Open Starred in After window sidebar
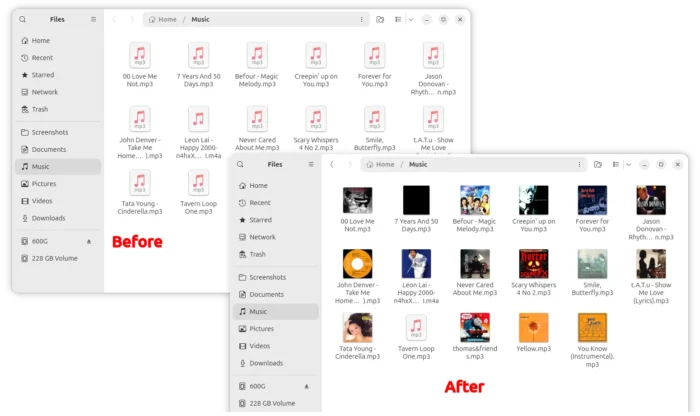700x416 pixels. click(276, 220)
